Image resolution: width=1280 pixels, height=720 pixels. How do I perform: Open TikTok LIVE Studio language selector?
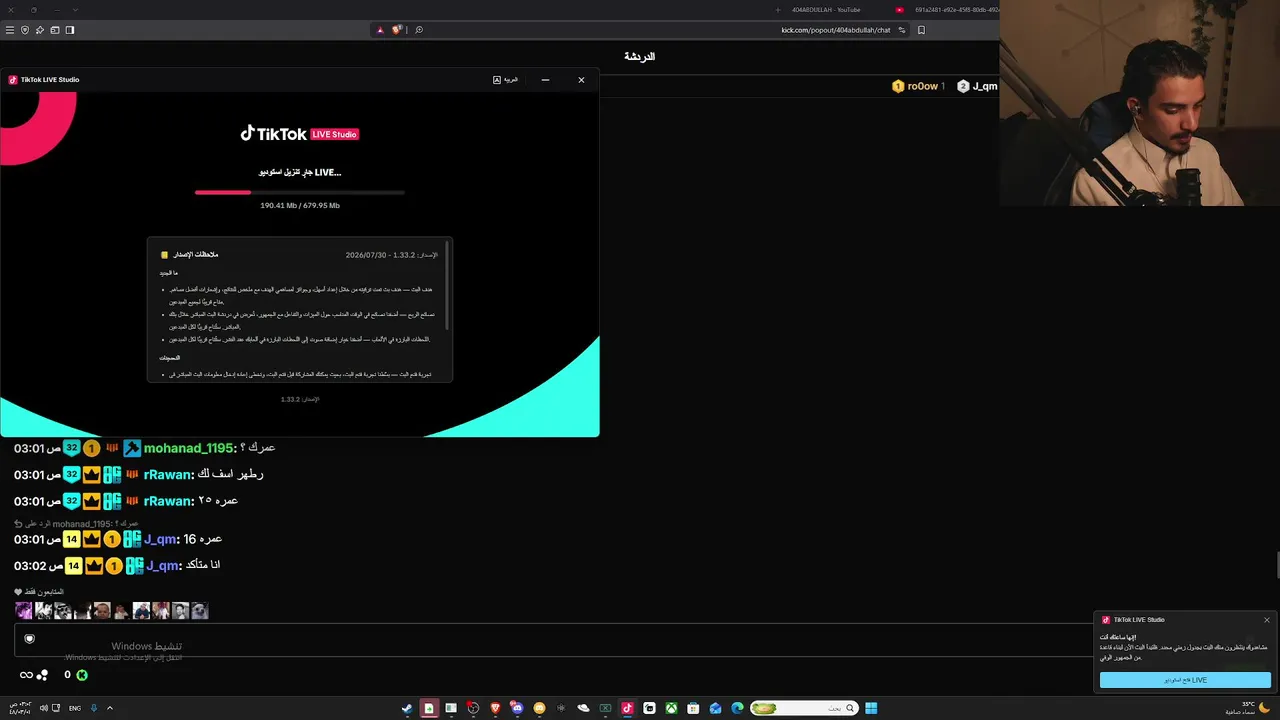tap(506, 80)
